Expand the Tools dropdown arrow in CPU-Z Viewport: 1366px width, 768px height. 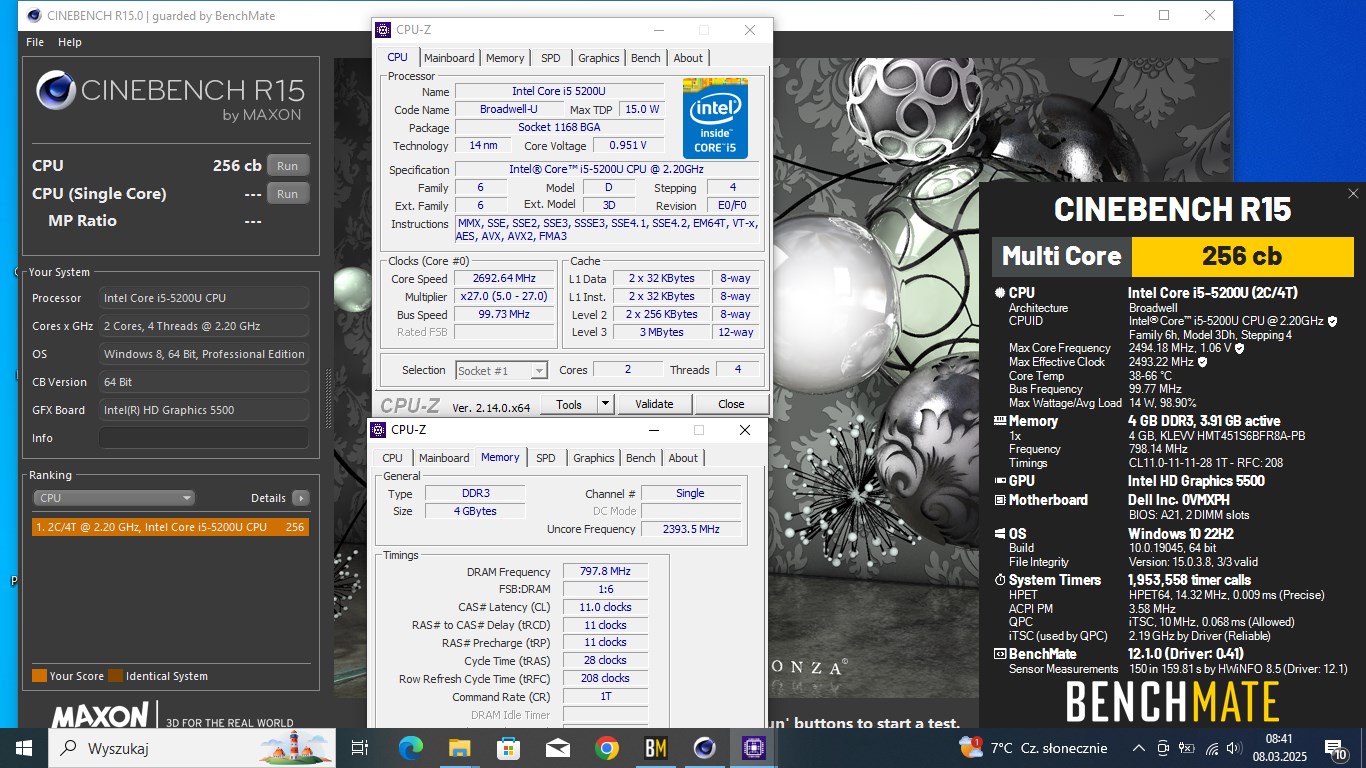pyautogui.click(x=605, y=404)
